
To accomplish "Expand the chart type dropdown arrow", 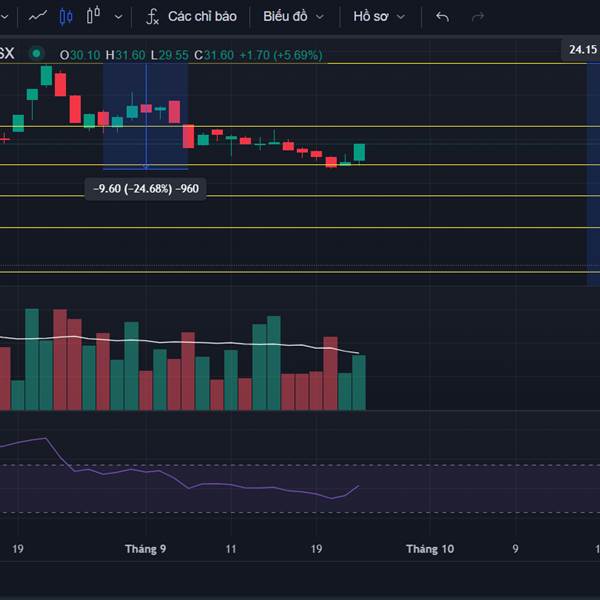I will [x=120, y=17].
